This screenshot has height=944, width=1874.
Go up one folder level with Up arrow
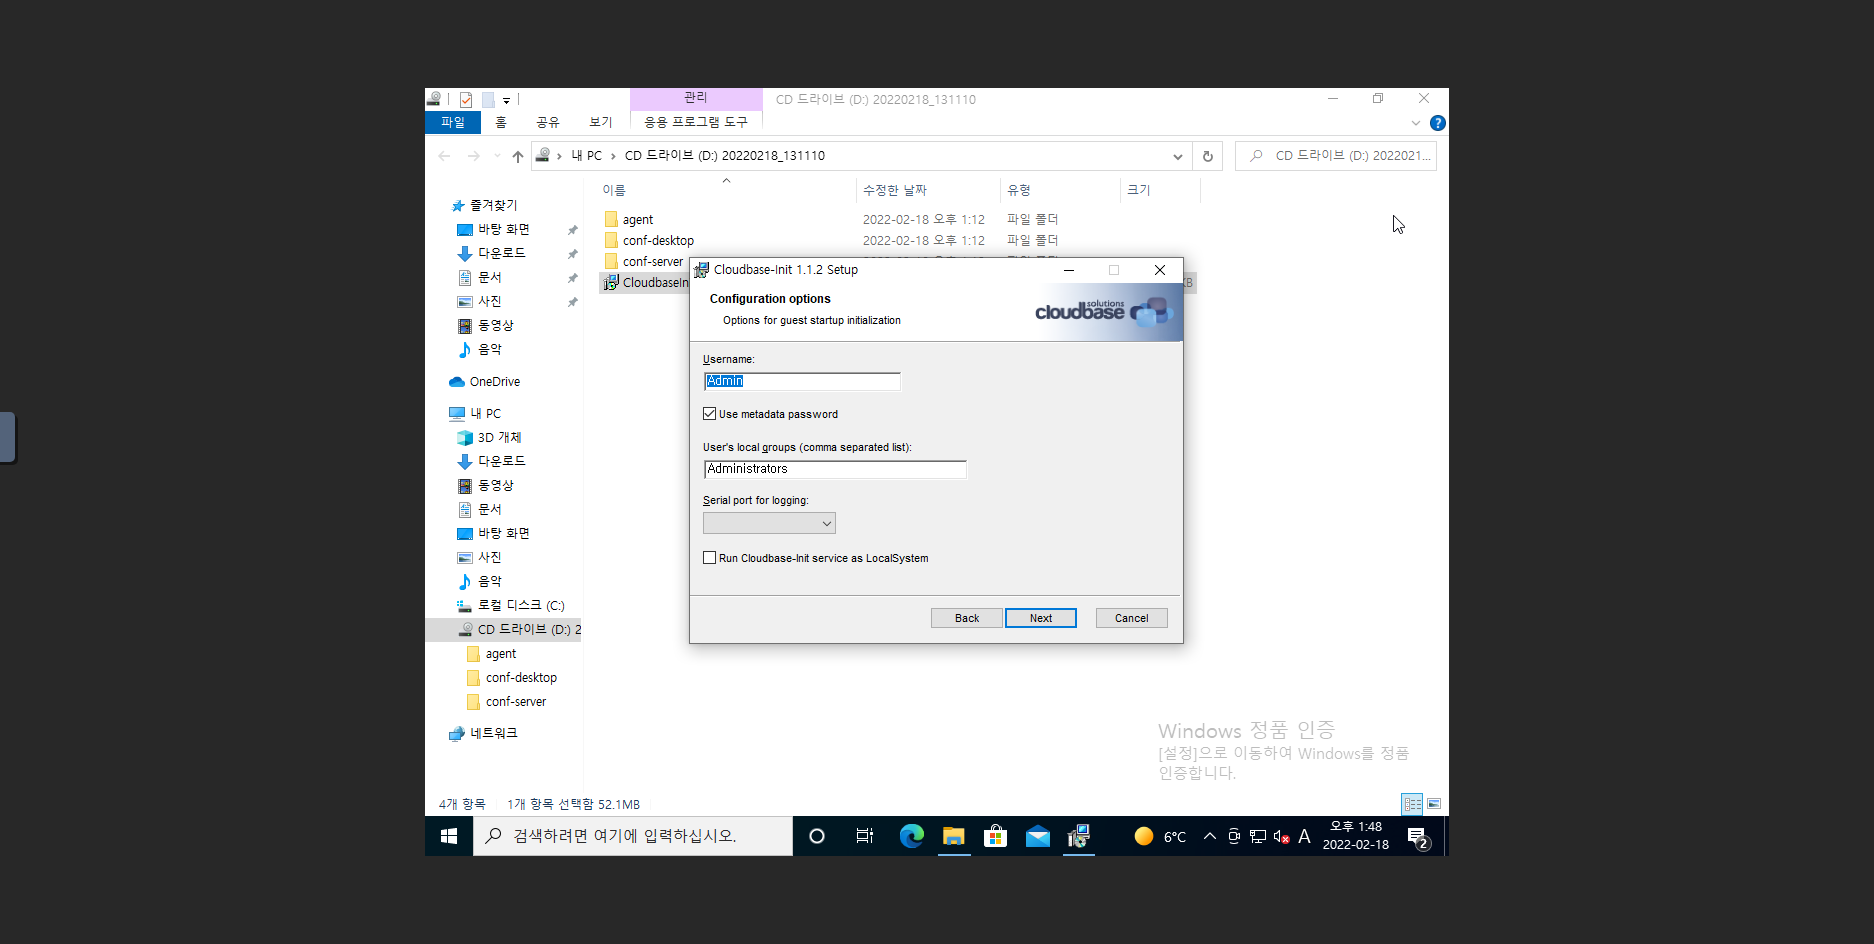[518, 156]
